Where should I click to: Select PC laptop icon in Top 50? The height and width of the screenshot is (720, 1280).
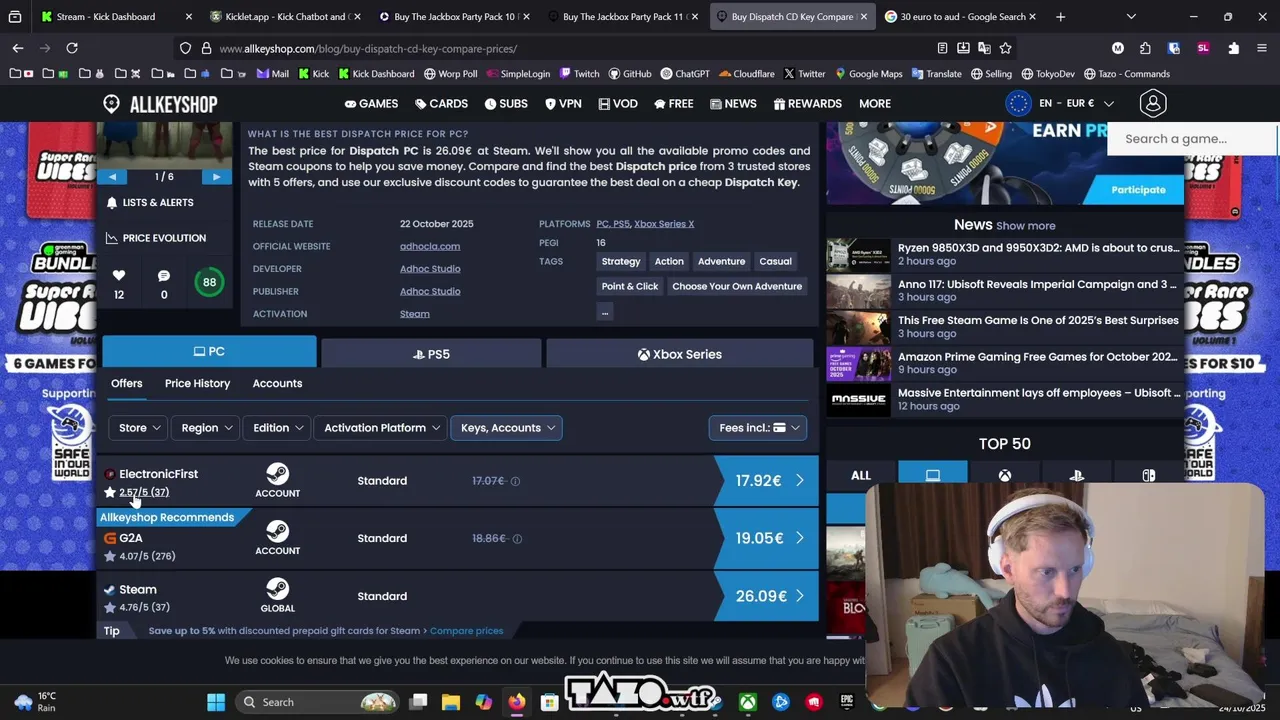coord(932,475)
